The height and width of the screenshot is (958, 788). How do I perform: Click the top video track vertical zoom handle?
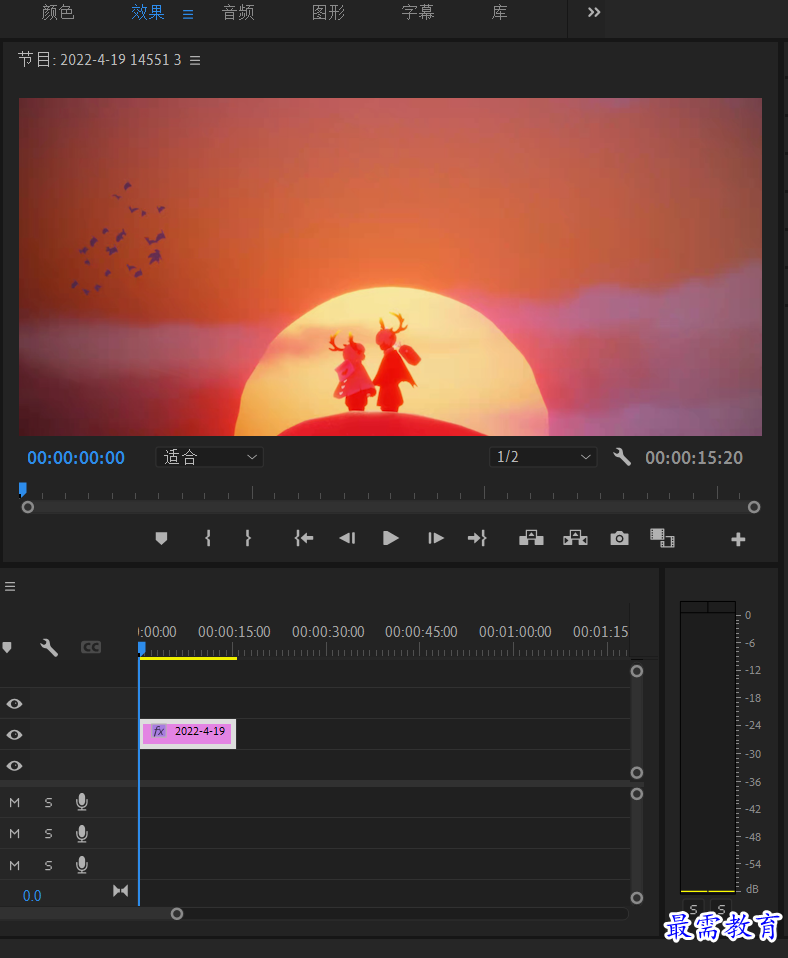click(637, 671)
